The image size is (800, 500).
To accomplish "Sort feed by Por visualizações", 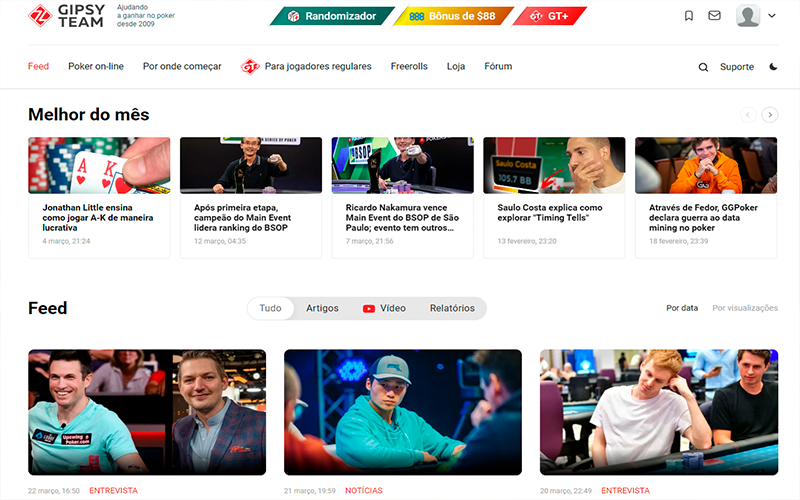I will tap(744, 308).
